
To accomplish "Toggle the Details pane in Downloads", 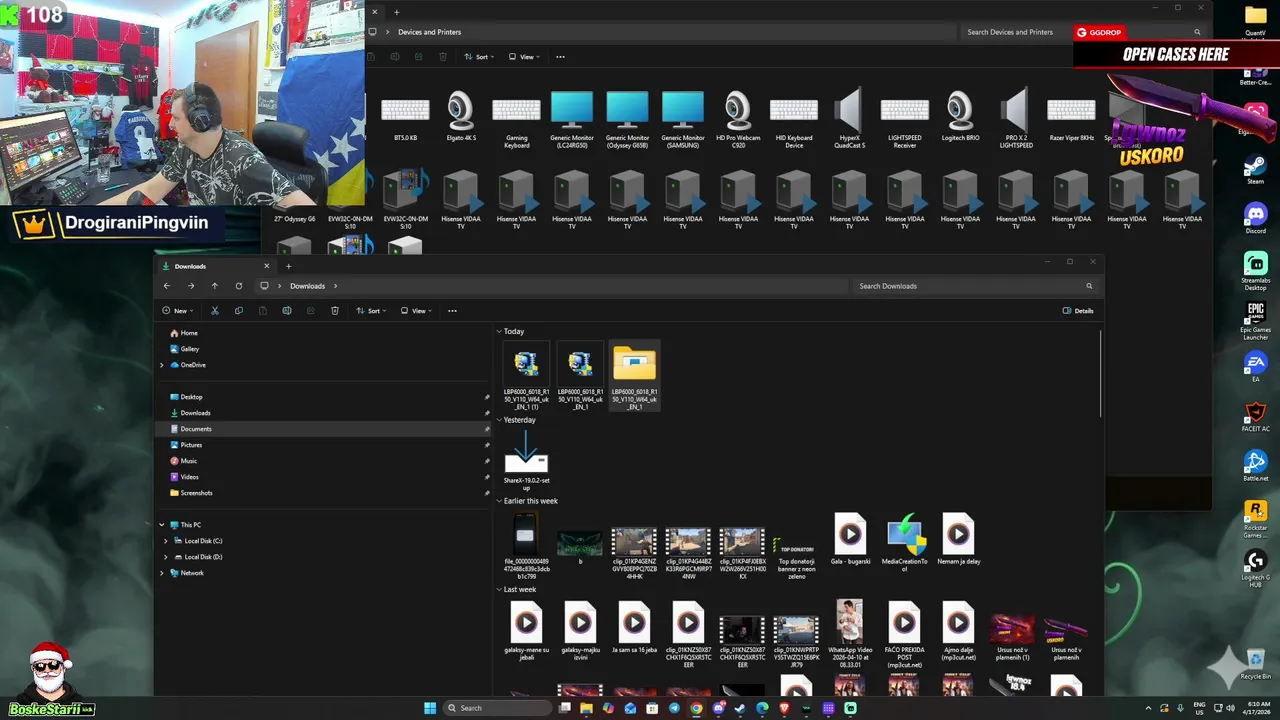I will (x=1078, y=311).
